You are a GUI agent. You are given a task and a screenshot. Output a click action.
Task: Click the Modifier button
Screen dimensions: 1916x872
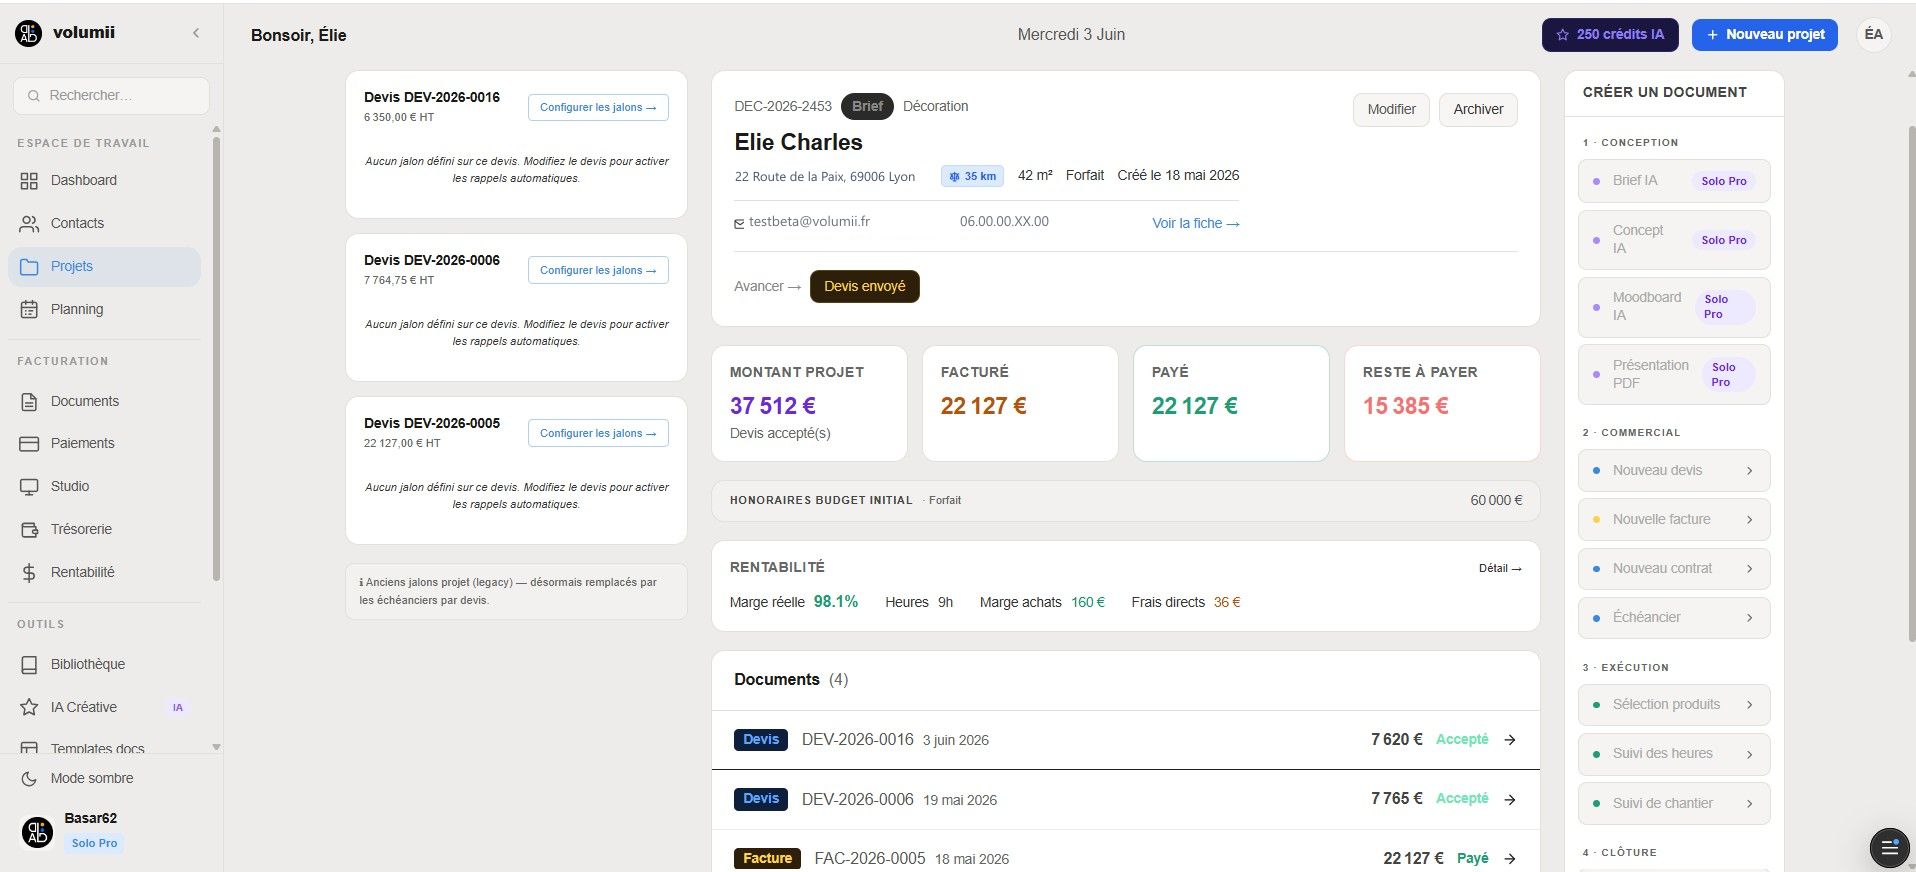click(x=1391, y=109)
